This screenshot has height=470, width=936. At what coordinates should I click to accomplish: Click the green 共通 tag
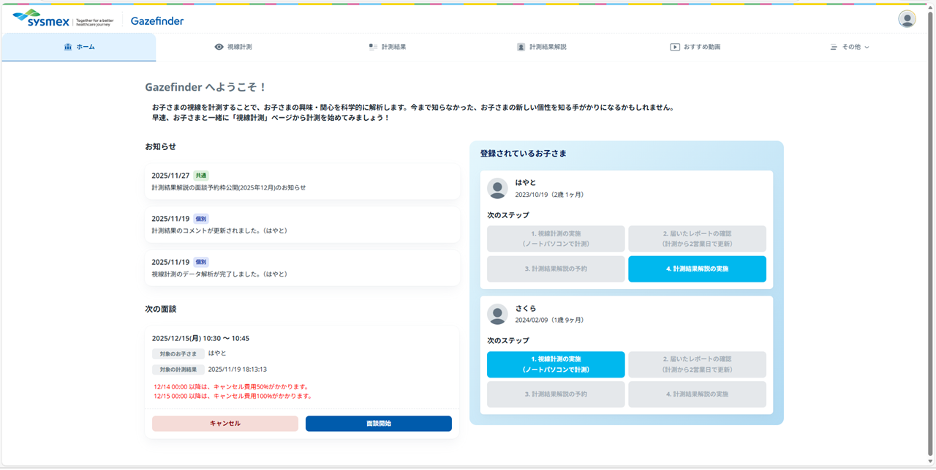tap(201, 176)
